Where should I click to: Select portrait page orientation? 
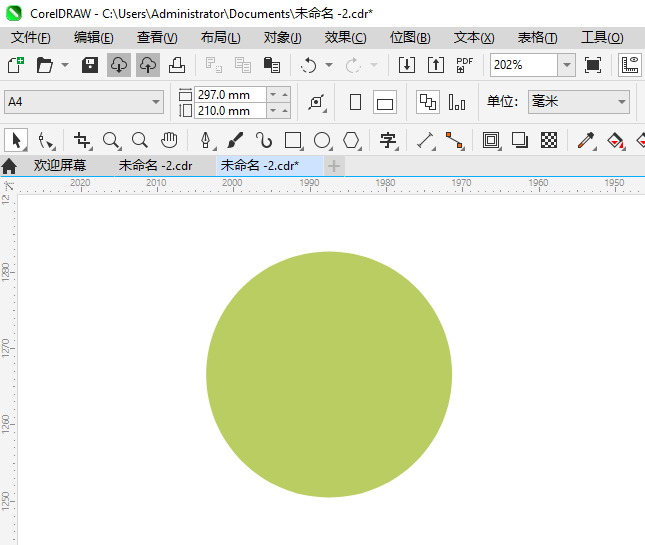(355, 102)
